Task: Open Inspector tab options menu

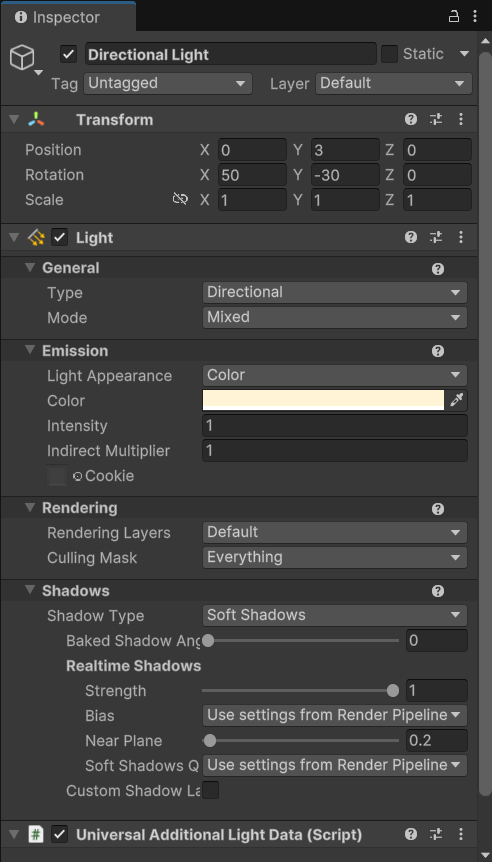Action: pos(475,16)
